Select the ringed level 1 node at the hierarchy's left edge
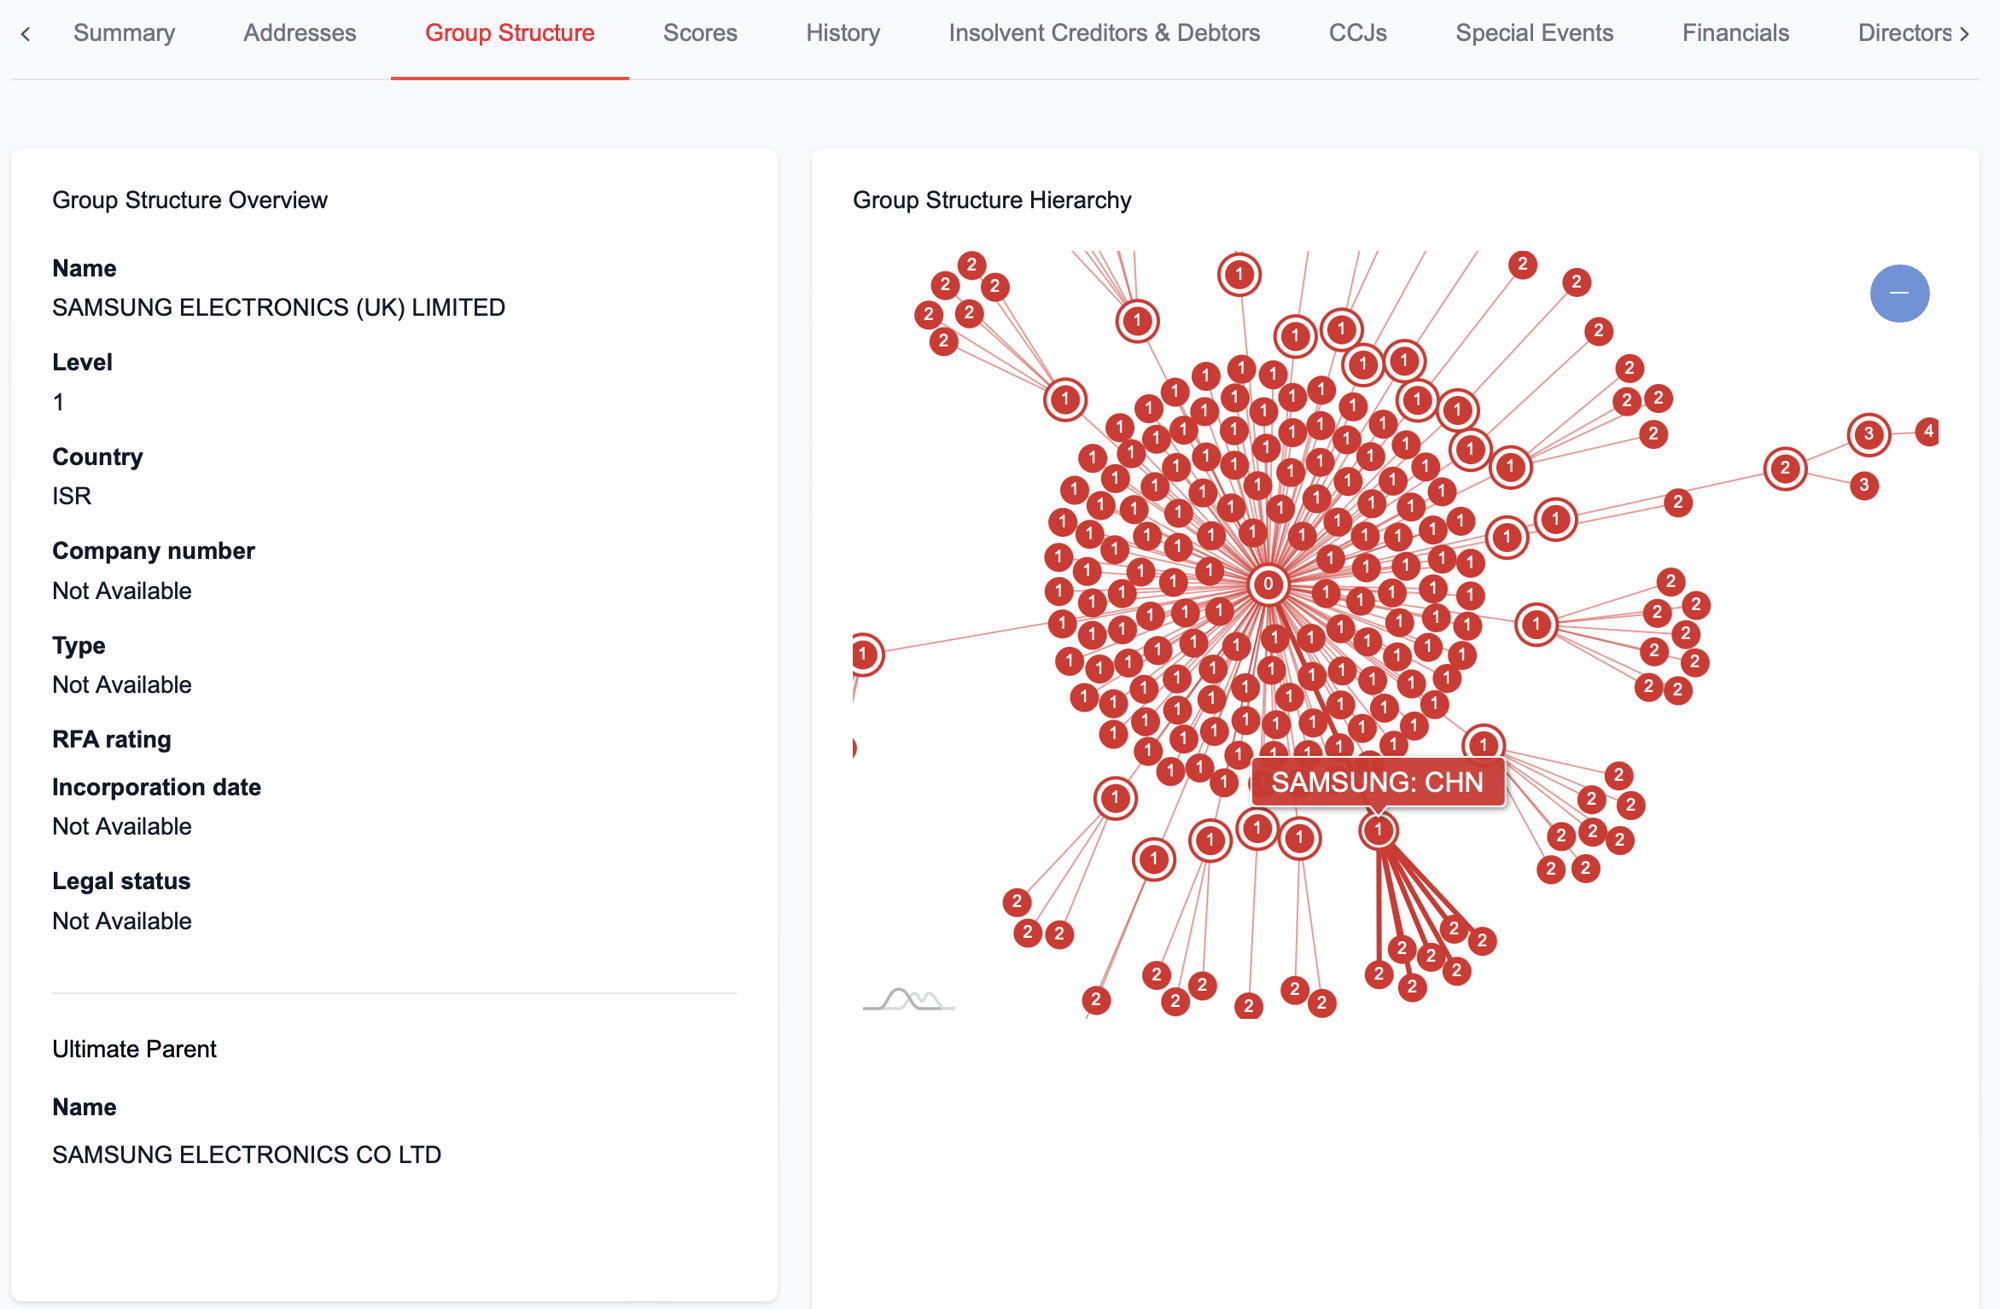The image size is (2000, 1309). [864, 655]
